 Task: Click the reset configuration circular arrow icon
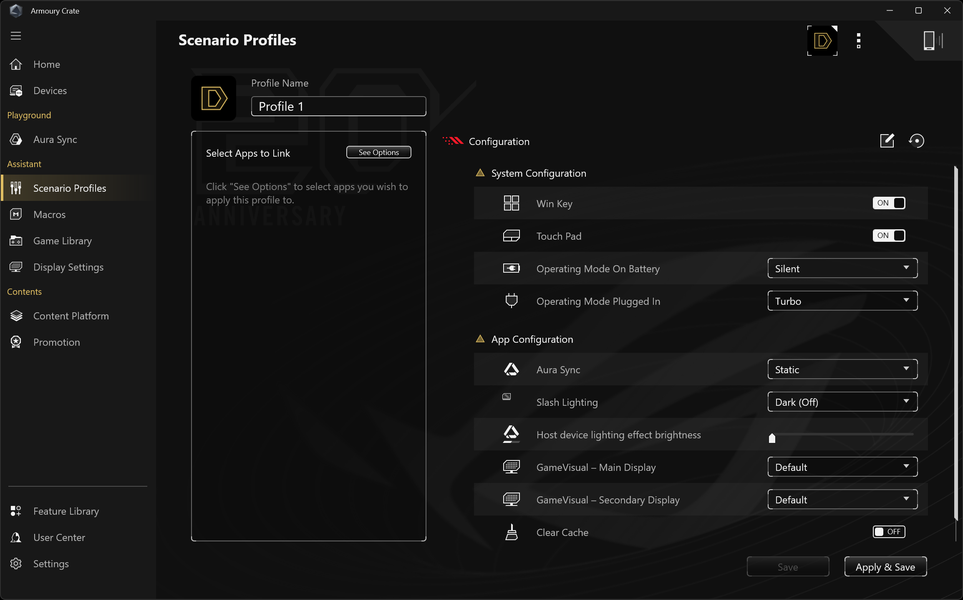pyautogui.click(x=916, y=141)
